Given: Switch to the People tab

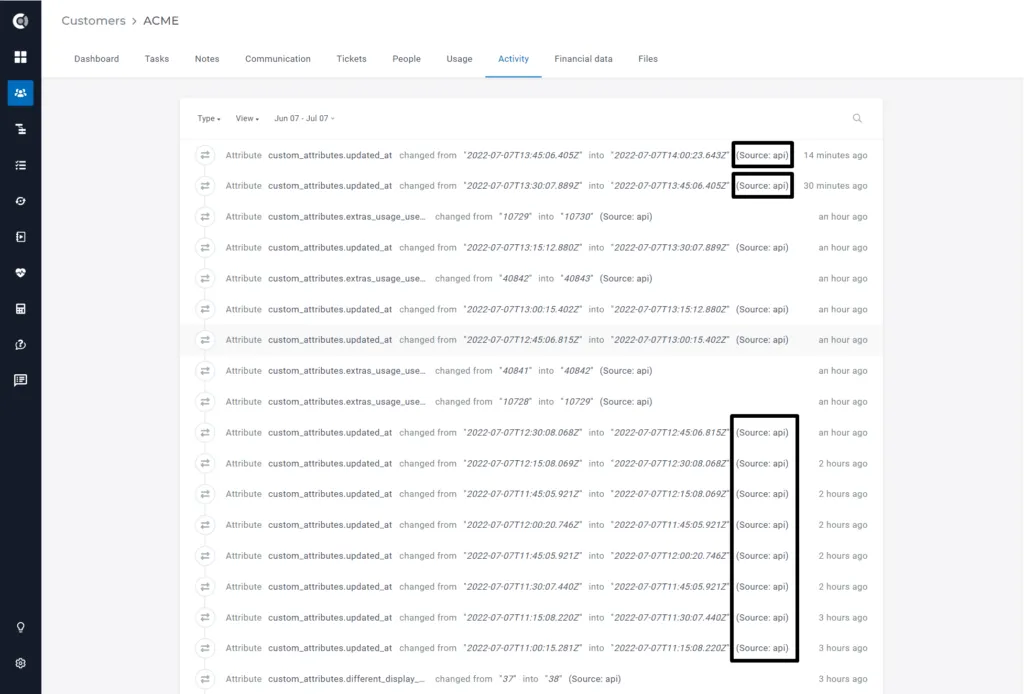Looking at the screenshot, I should [406, 59].
